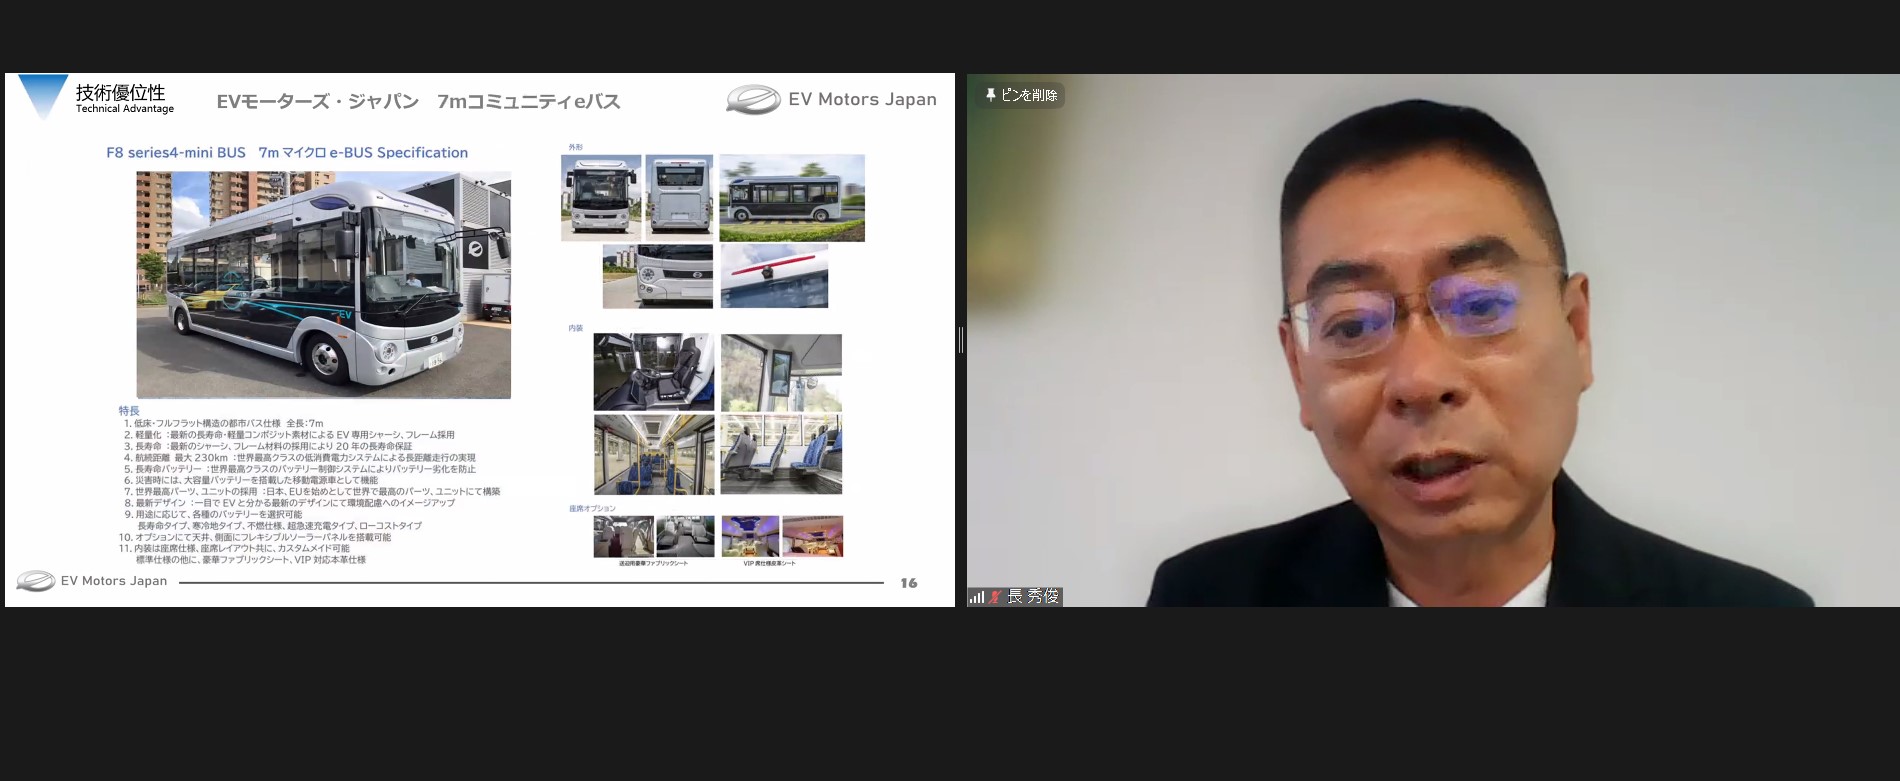Click feature line 1 "低床・フルフラット構造"

[223, 424]
